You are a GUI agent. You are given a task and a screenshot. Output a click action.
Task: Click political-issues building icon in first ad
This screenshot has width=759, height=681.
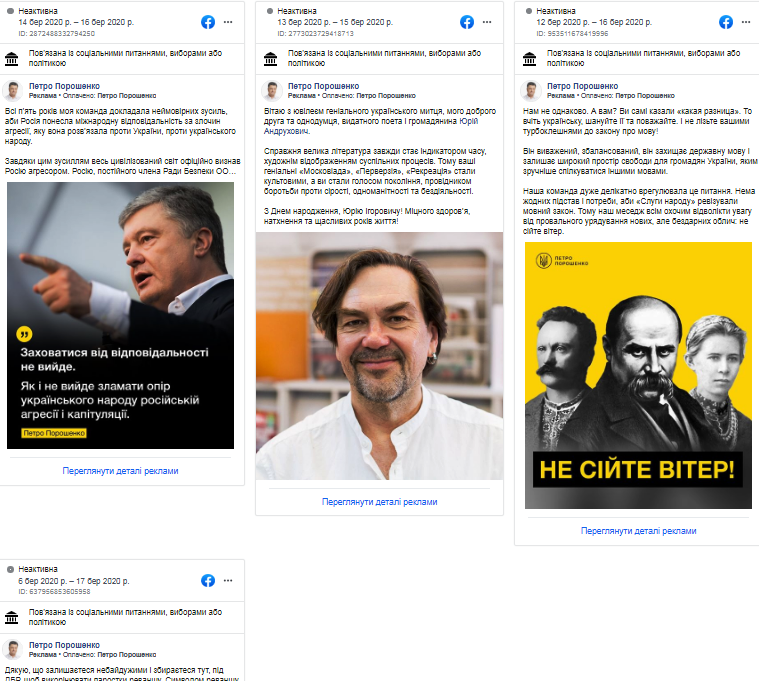(12, 59)
